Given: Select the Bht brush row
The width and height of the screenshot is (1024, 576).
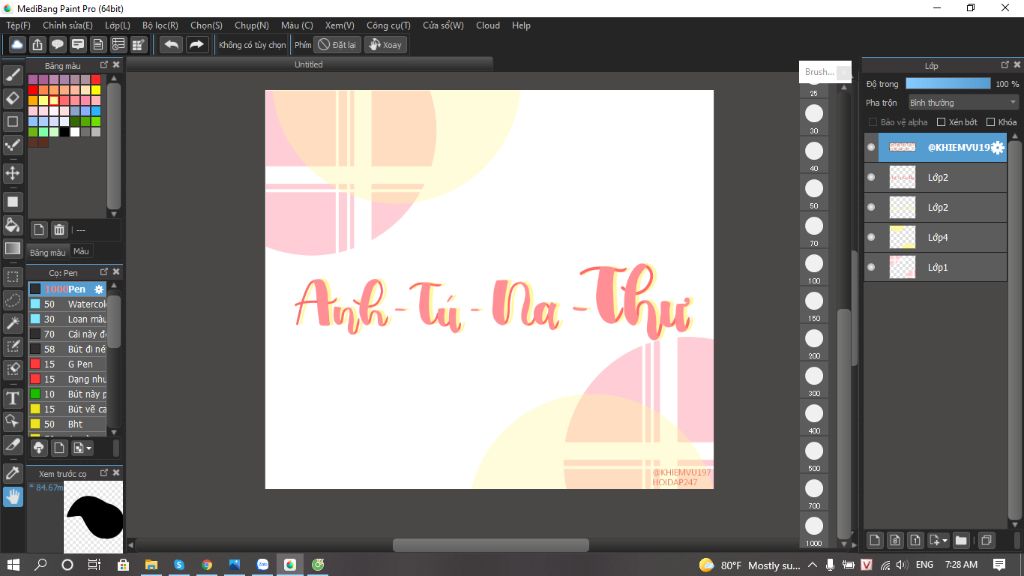Looking at the screenshot, I should (x=67, y=424).
